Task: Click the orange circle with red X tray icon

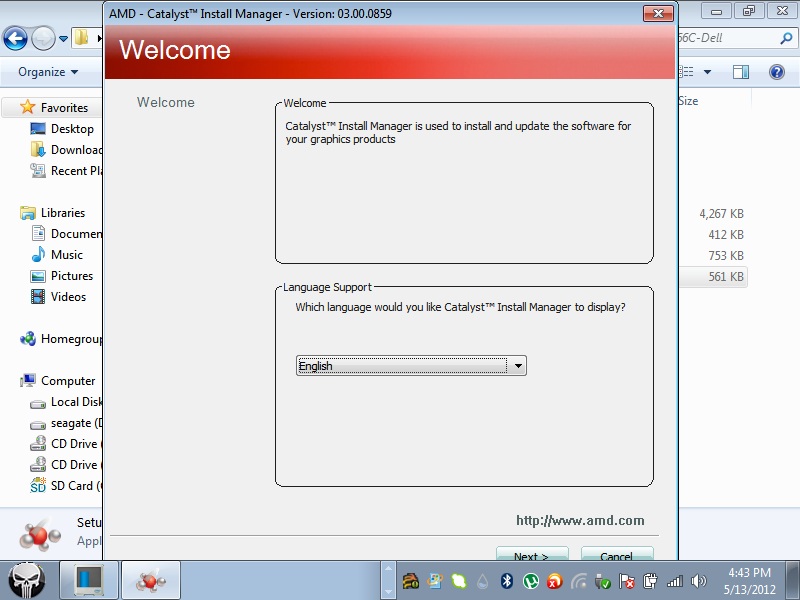Action: click(555, 581)
